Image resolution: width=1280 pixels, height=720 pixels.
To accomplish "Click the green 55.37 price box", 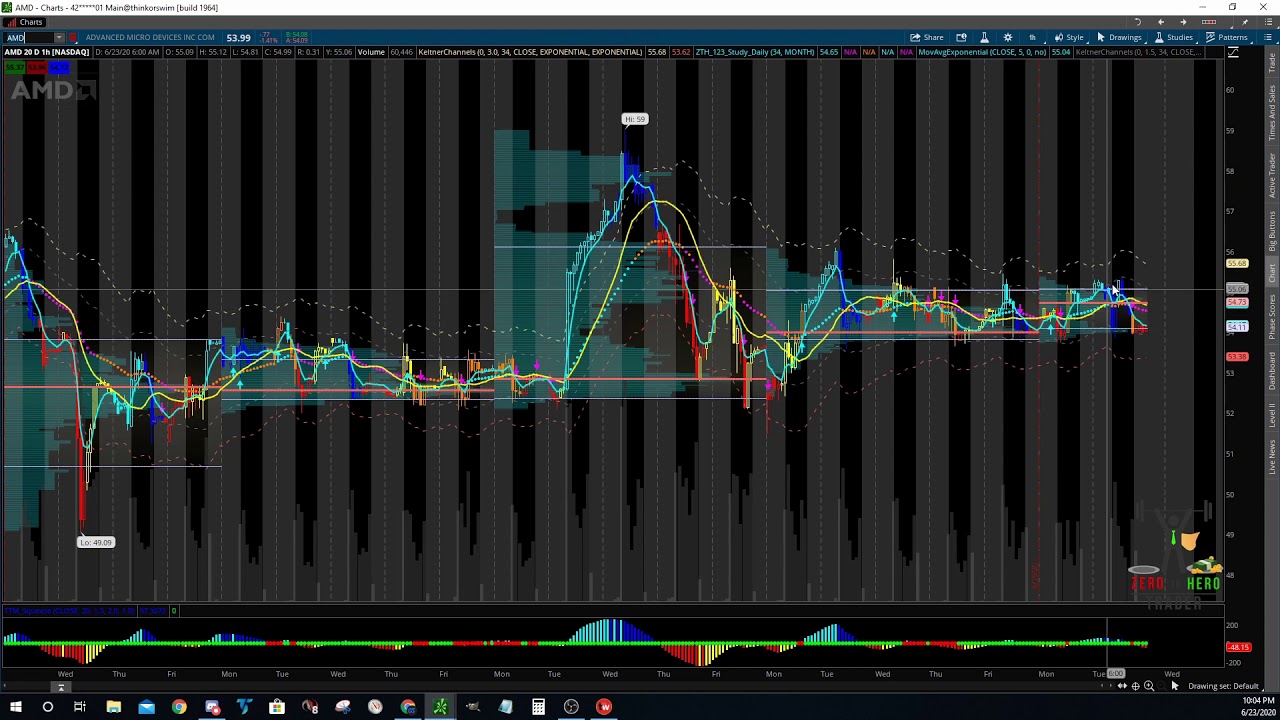I will click(13, 67).
